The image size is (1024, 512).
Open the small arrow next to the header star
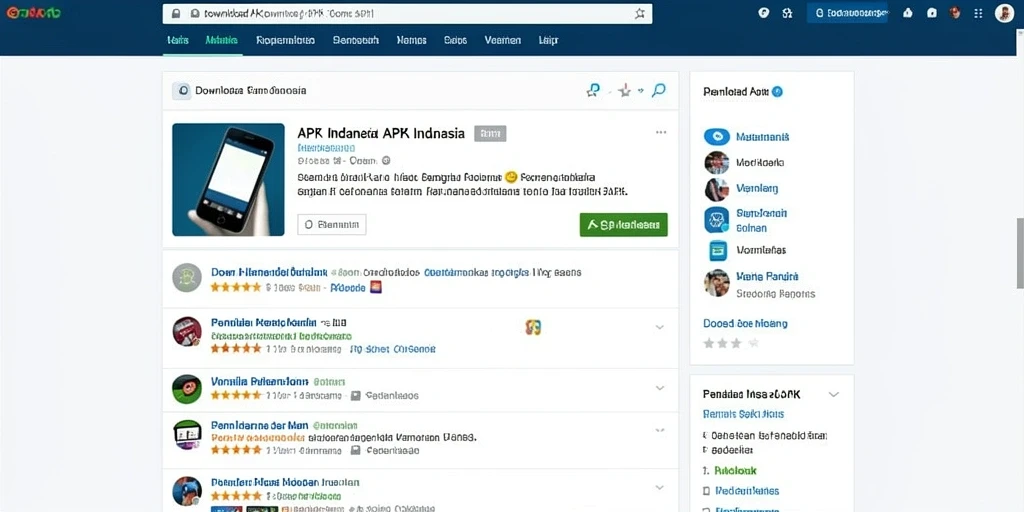[641, 91]
